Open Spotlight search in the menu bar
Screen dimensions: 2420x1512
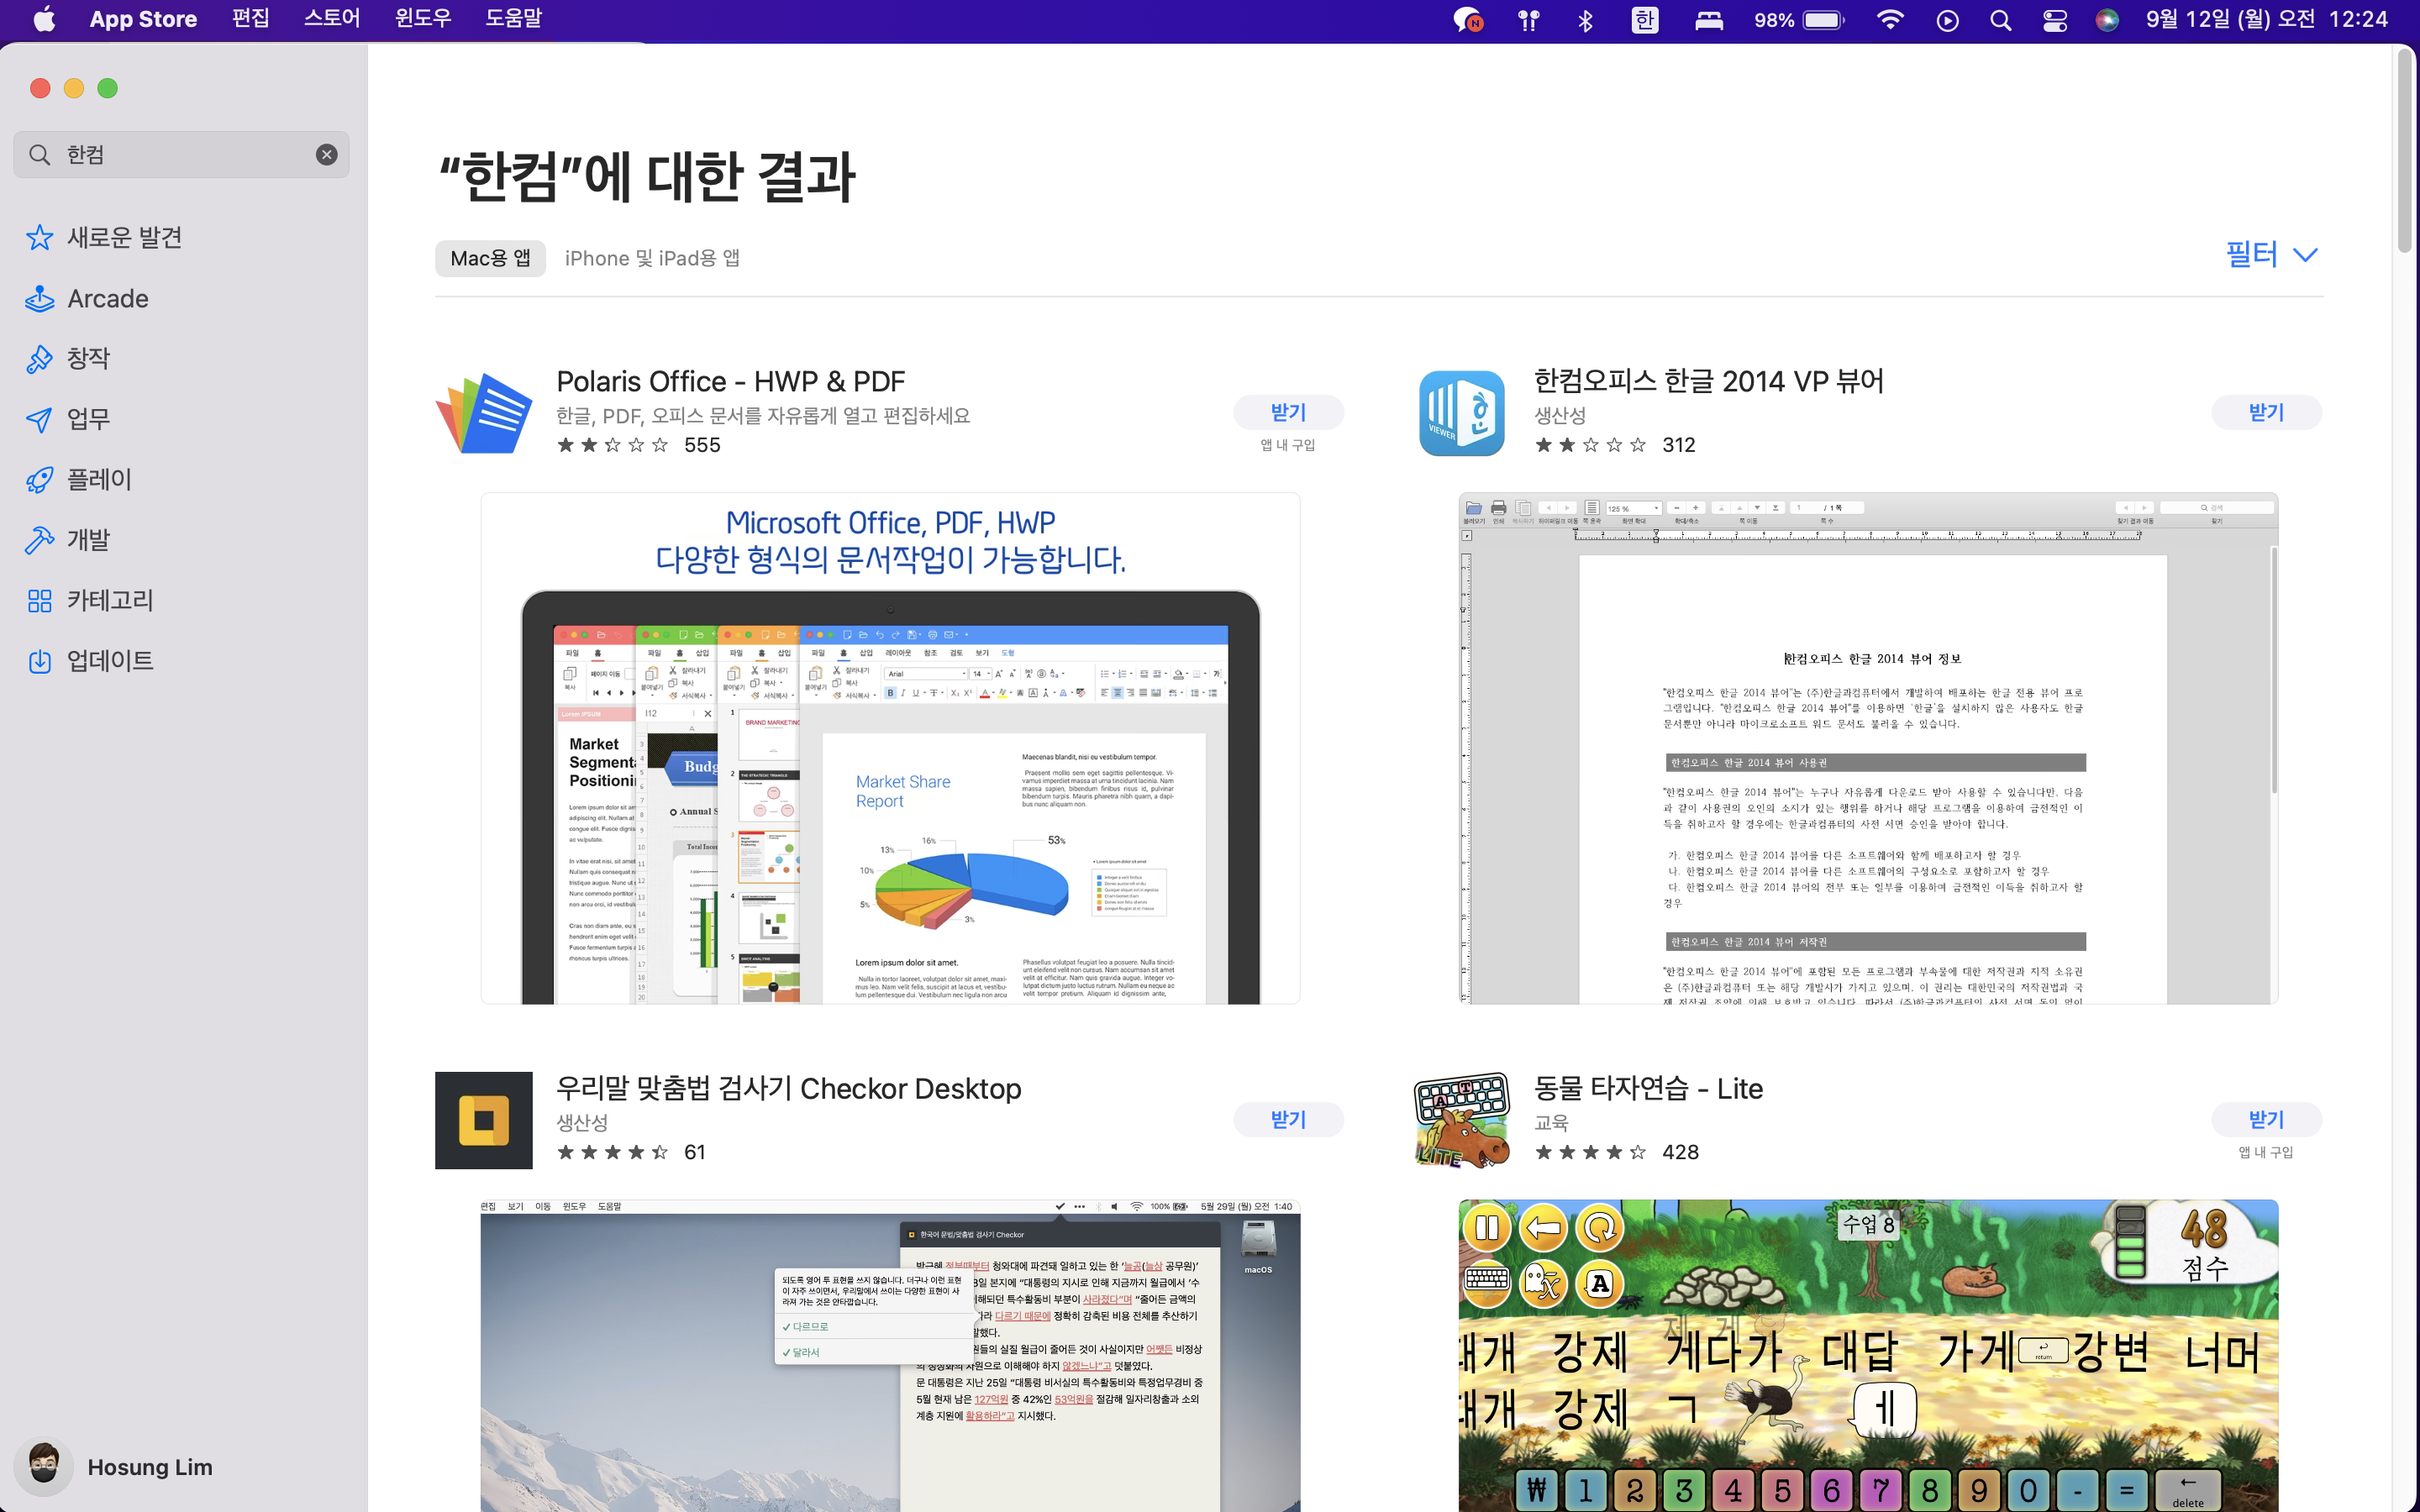point(2000,20)
